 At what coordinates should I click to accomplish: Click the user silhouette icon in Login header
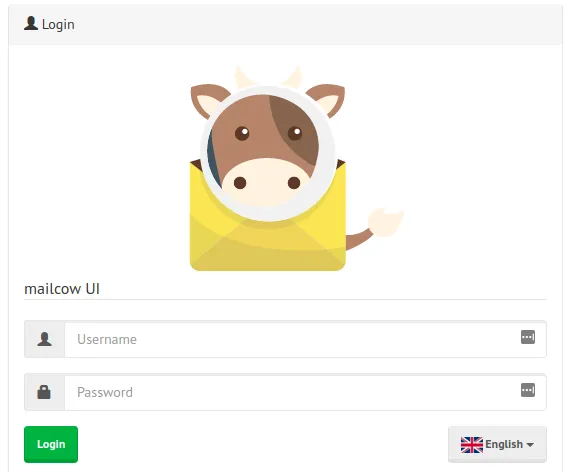[31, 23]
